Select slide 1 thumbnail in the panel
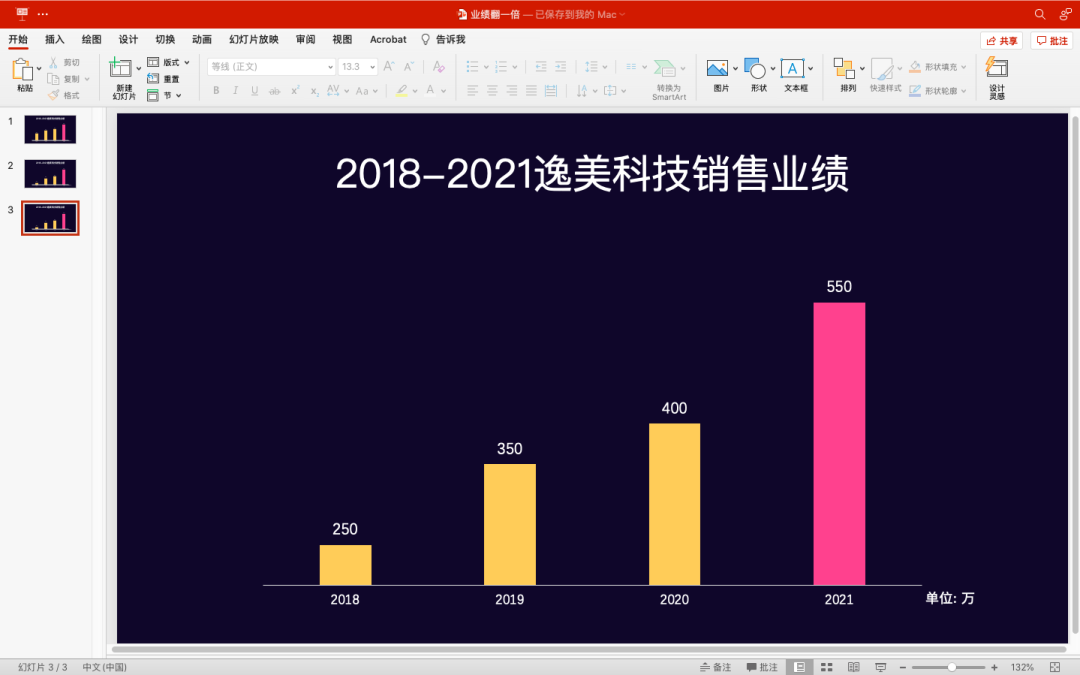This screenshot has width=1080, height=675. click(50, 129)
